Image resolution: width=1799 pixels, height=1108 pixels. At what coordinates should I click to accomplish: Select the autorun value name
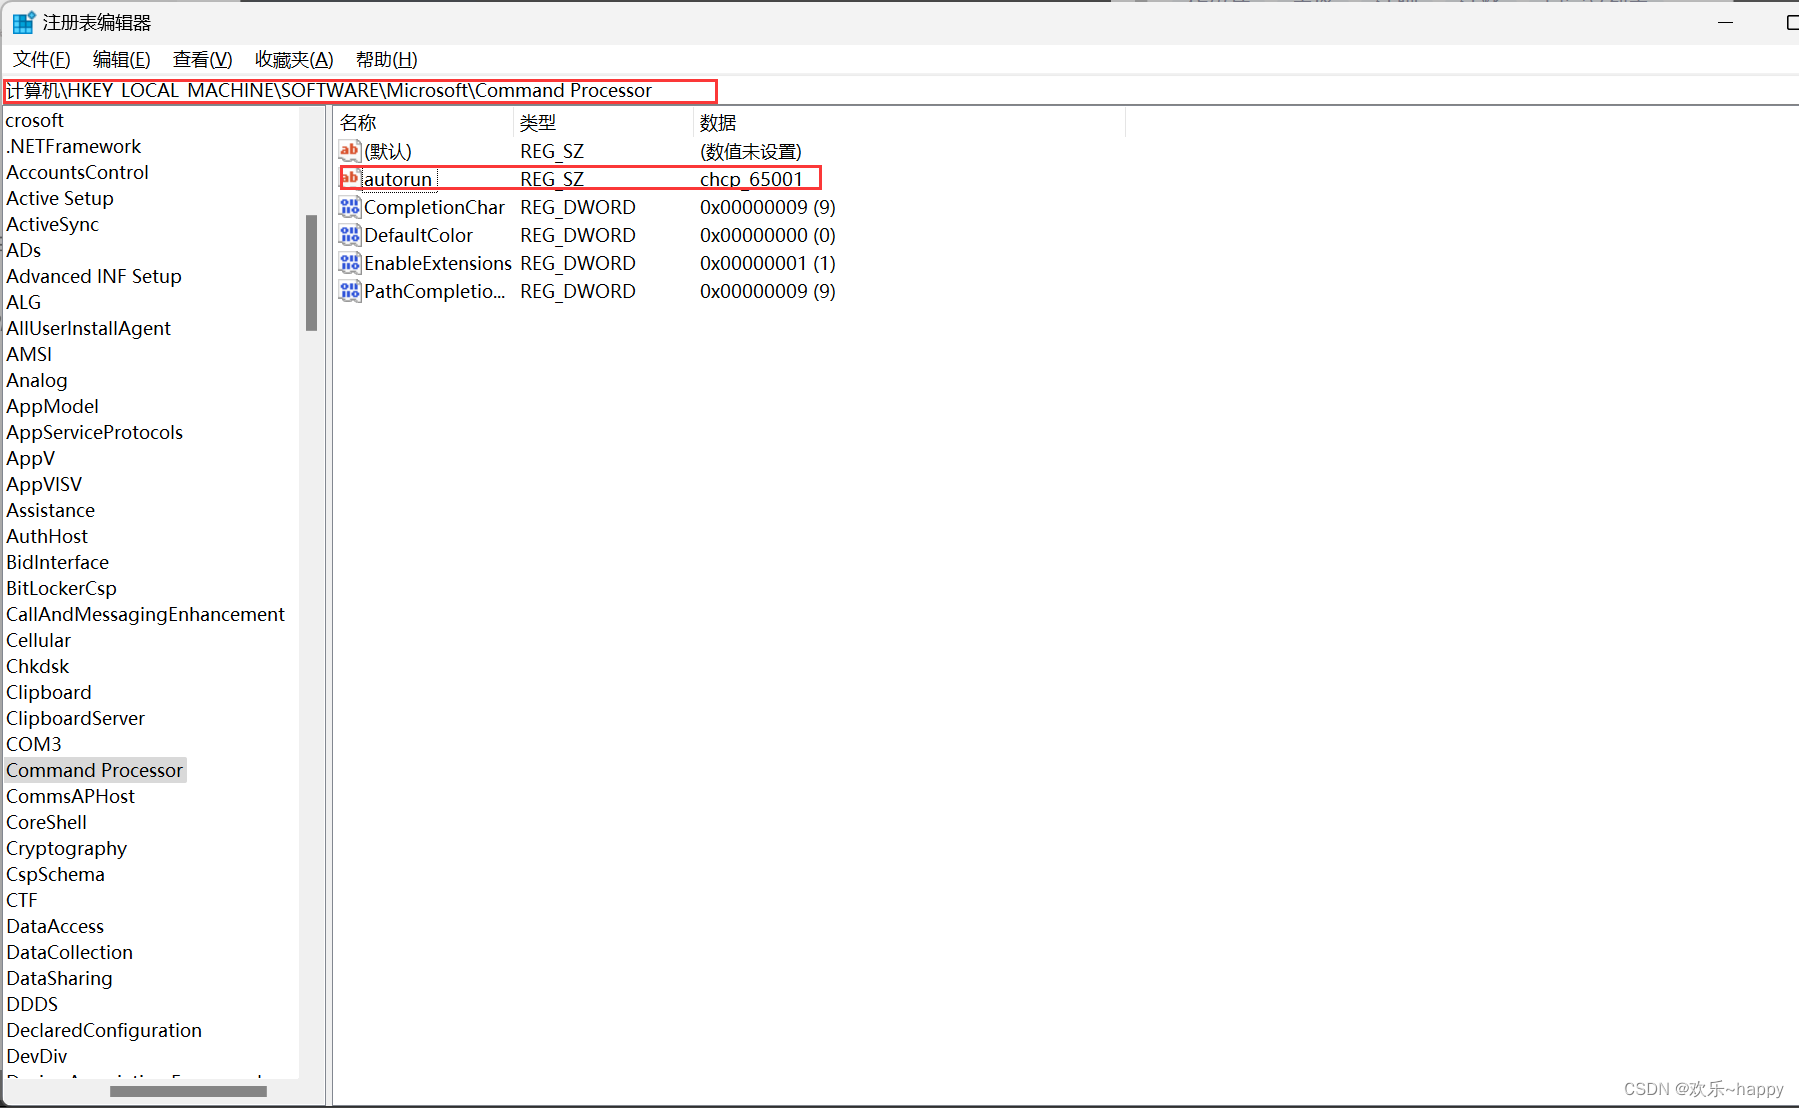coord(398,179)
